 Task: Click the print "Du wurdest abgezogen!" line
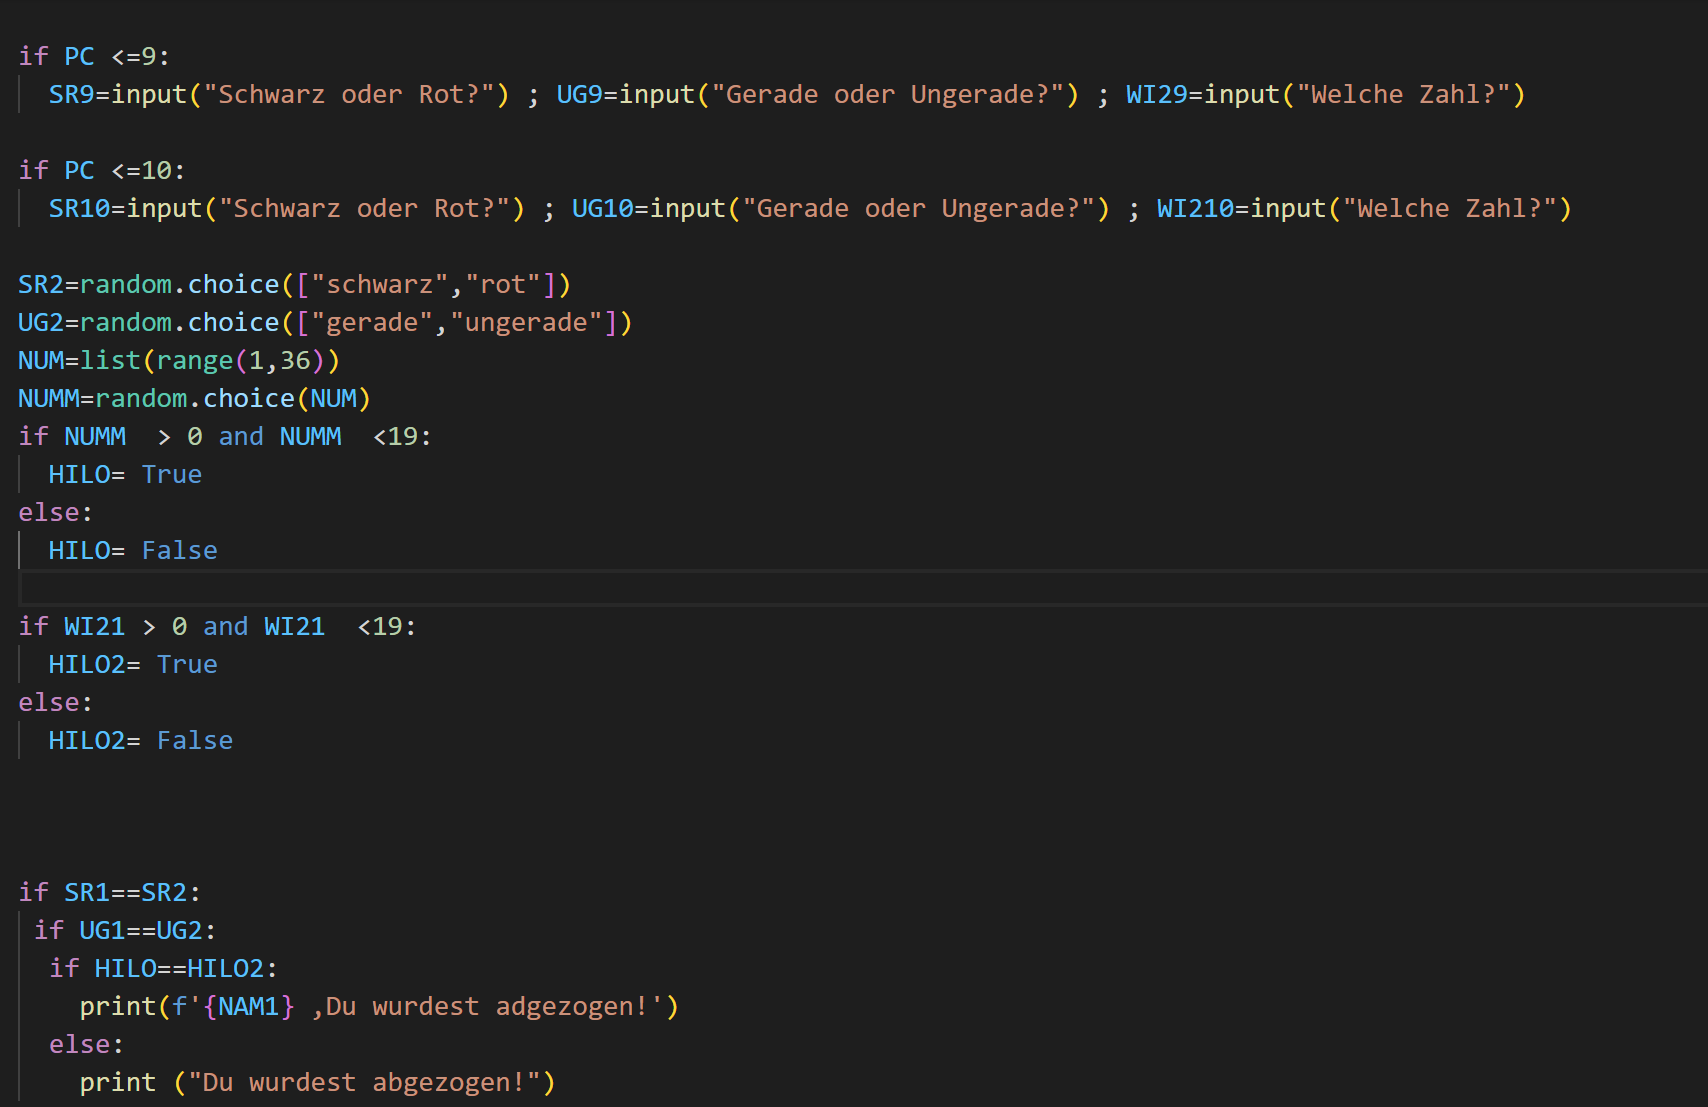(317, 1083)
